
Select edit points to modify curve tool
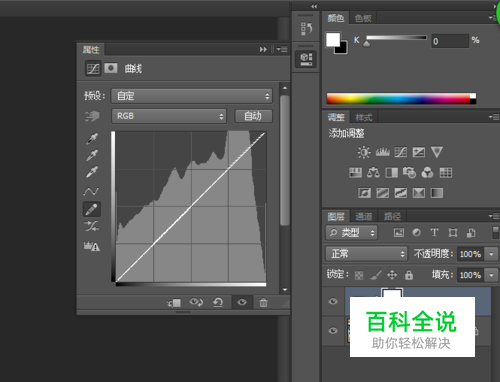pyautogui.click(x=91, y=191)
